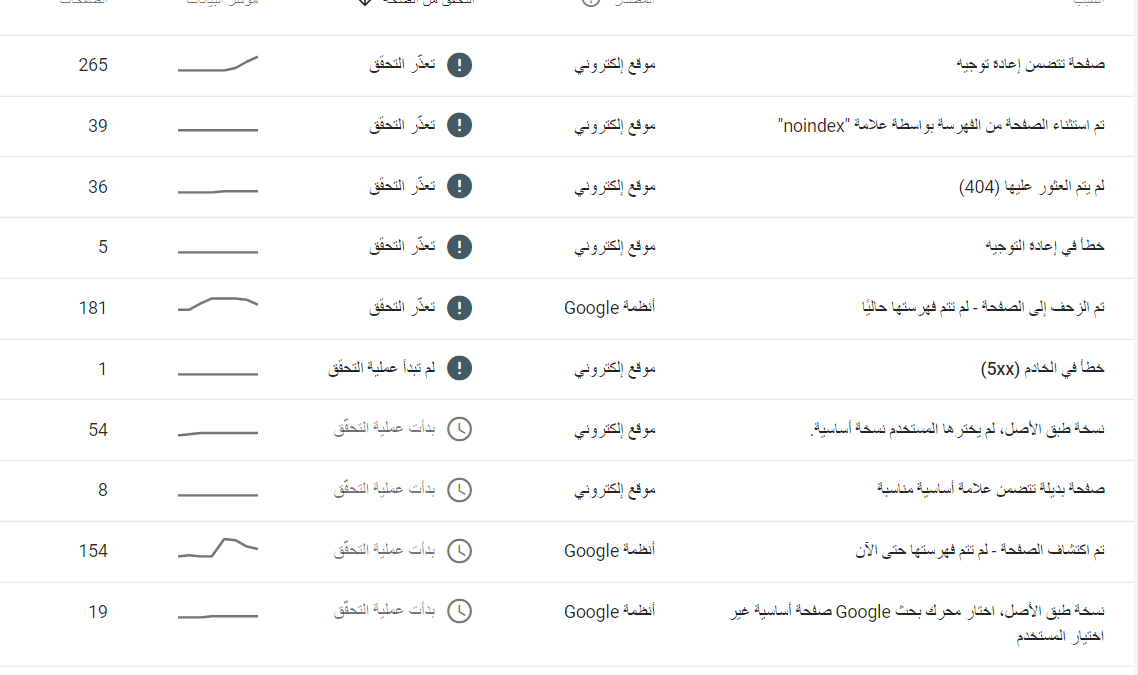The width and height of the screenshot is (1138, 675).
Task: Click the page count 265
Action: point(93,65)
